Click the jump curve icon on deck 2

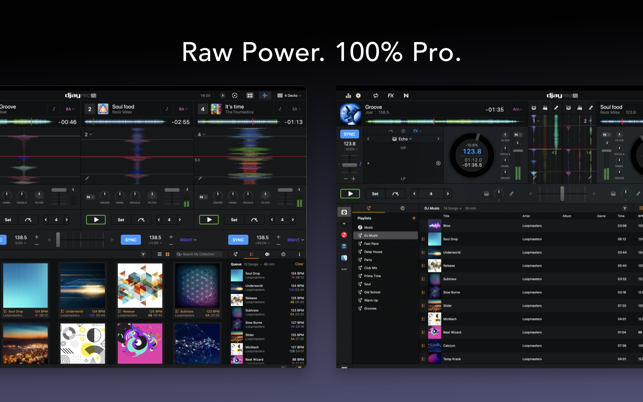(141, 220)
